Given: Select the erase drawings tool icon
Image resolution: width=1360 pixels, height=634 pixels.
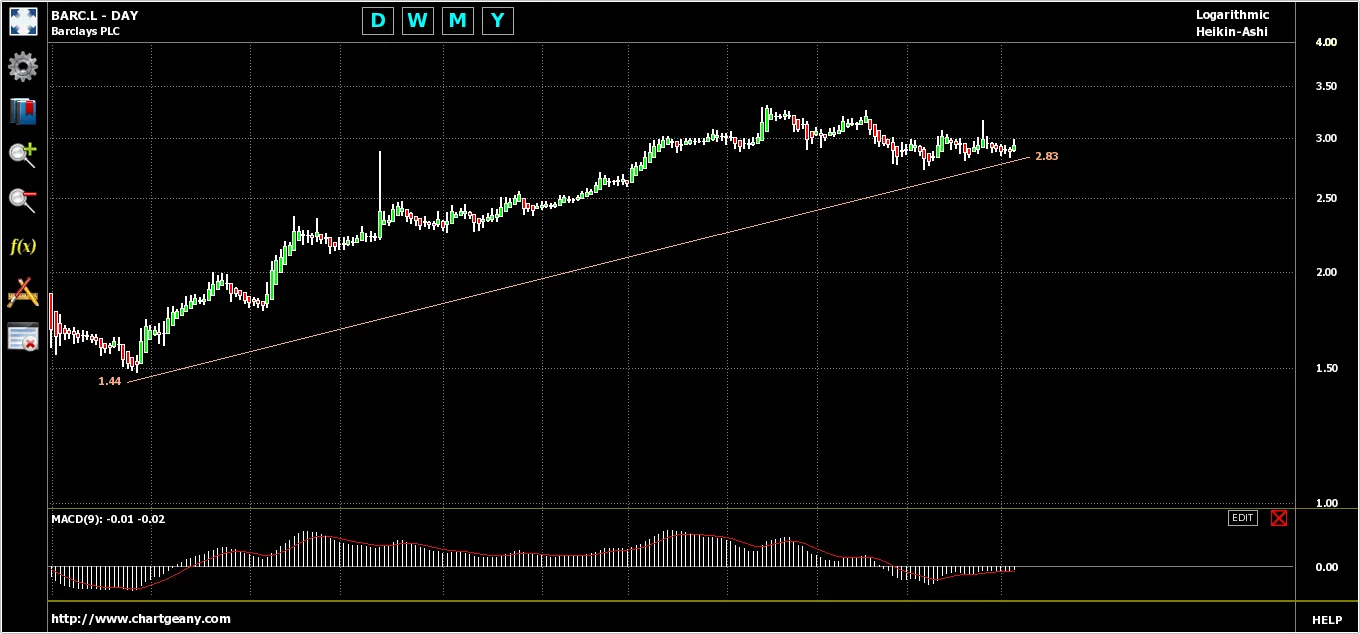Looking at the screenshot, I should point(22,292).
